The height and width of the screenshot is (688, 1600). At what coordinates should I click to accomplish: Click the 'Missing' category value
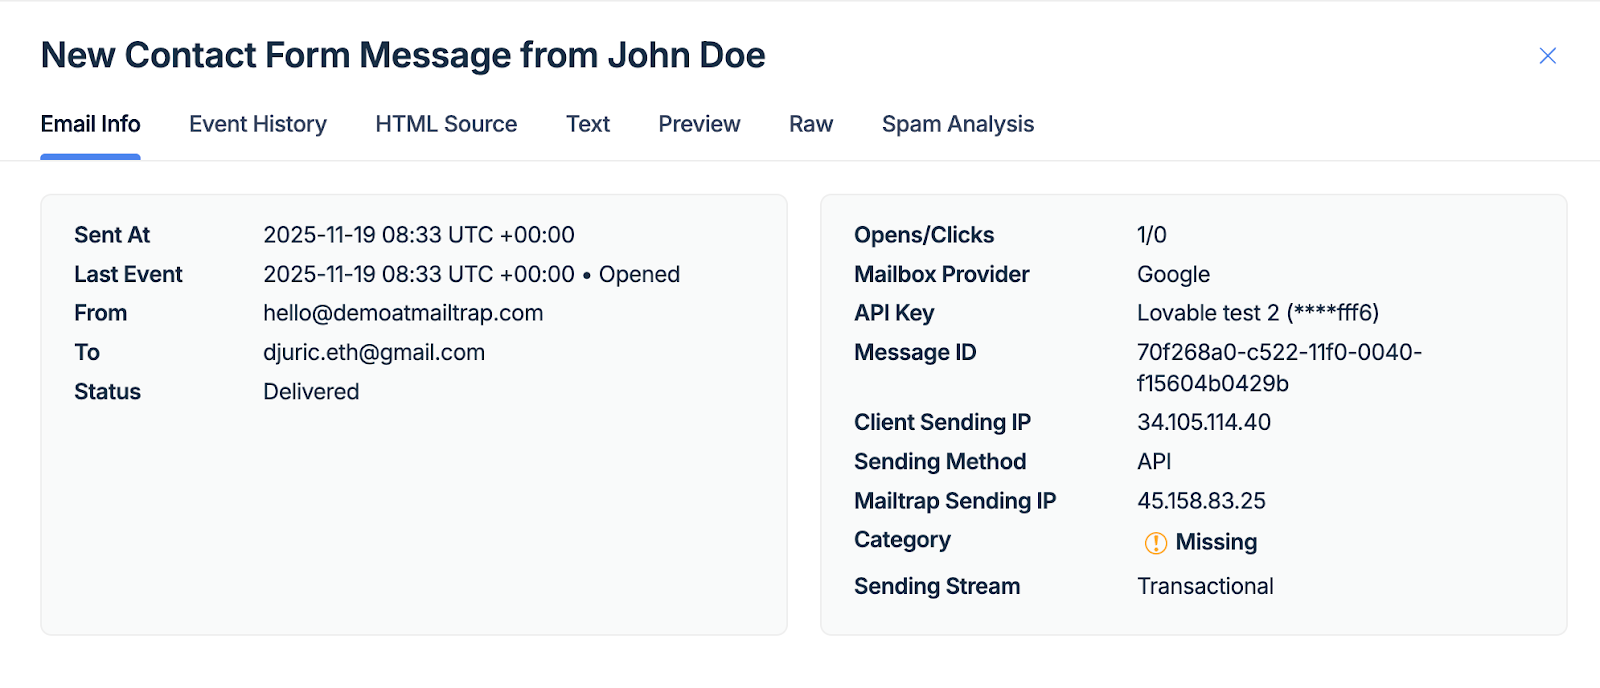pos(1216,542)
